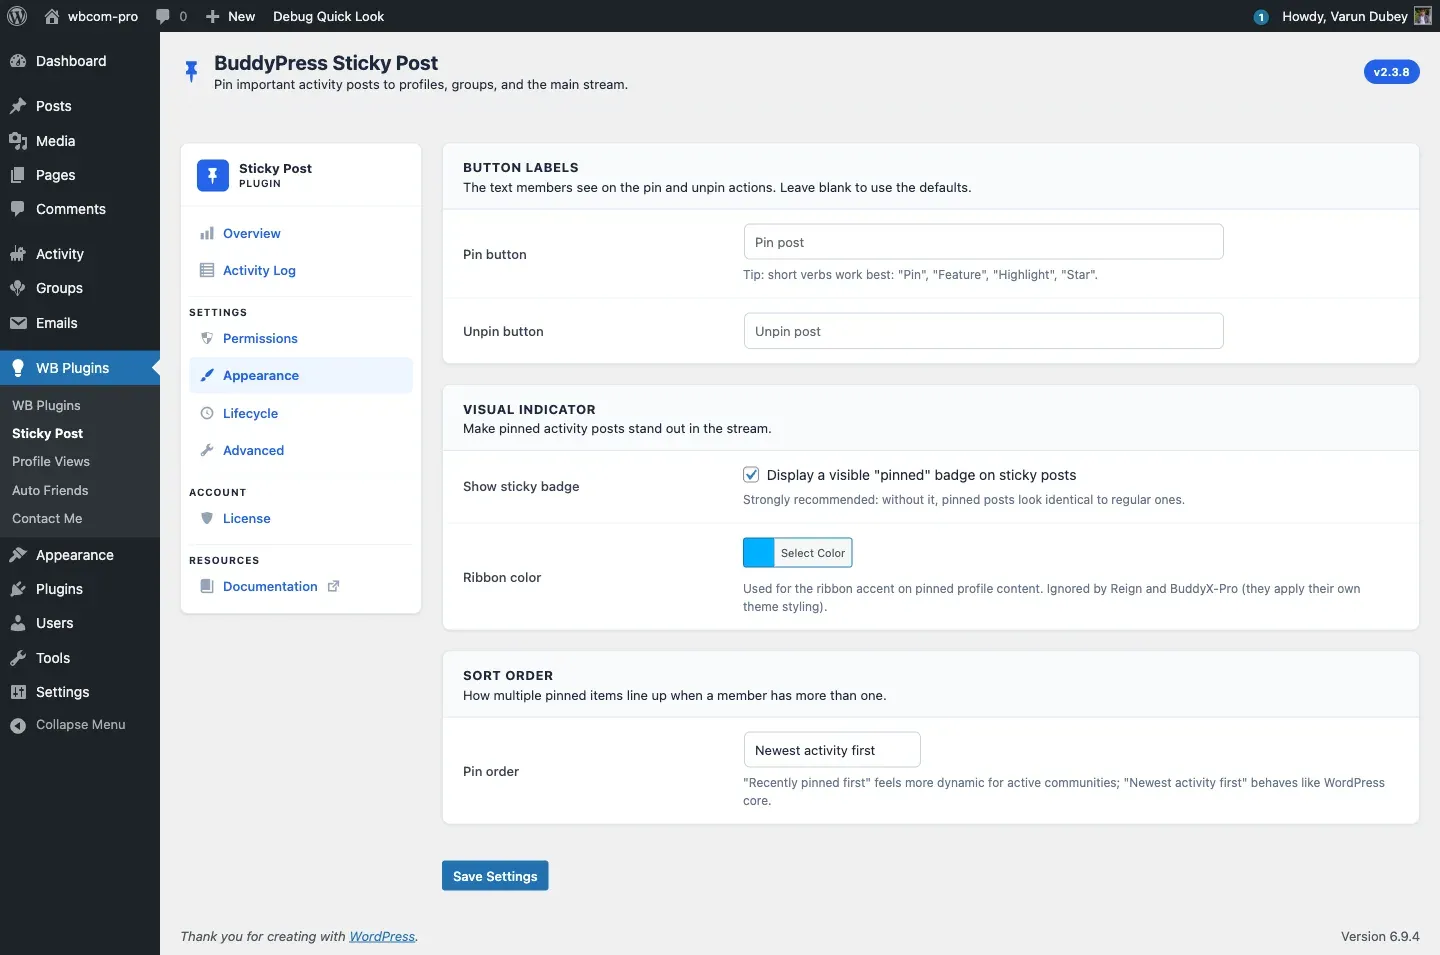Click the Sticky Post plugin pin logo
Screen dimensions: 1440x955
212,175
